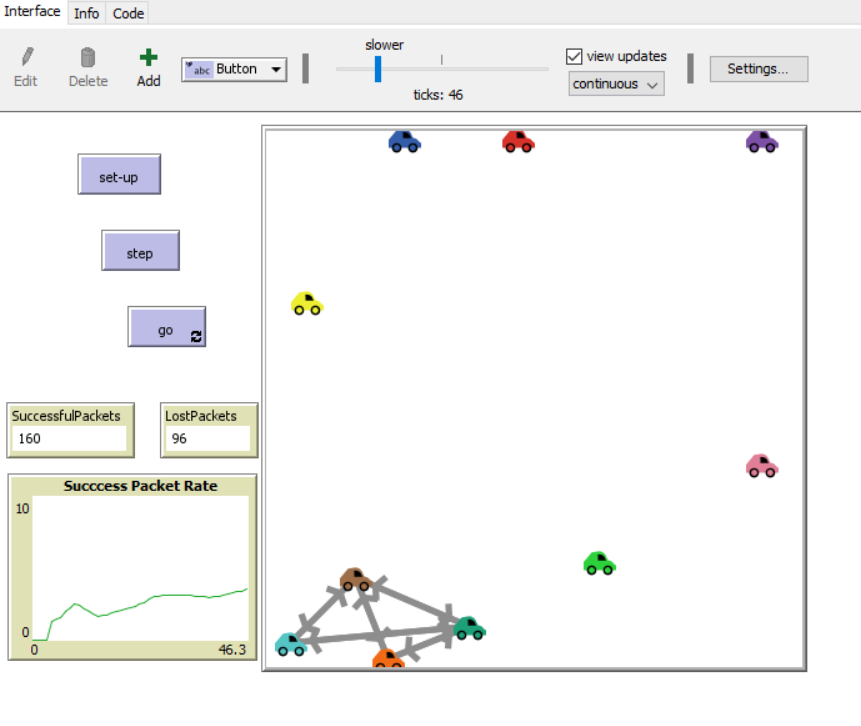
Task: Click the brown car with network links
Action: point(355,579)
